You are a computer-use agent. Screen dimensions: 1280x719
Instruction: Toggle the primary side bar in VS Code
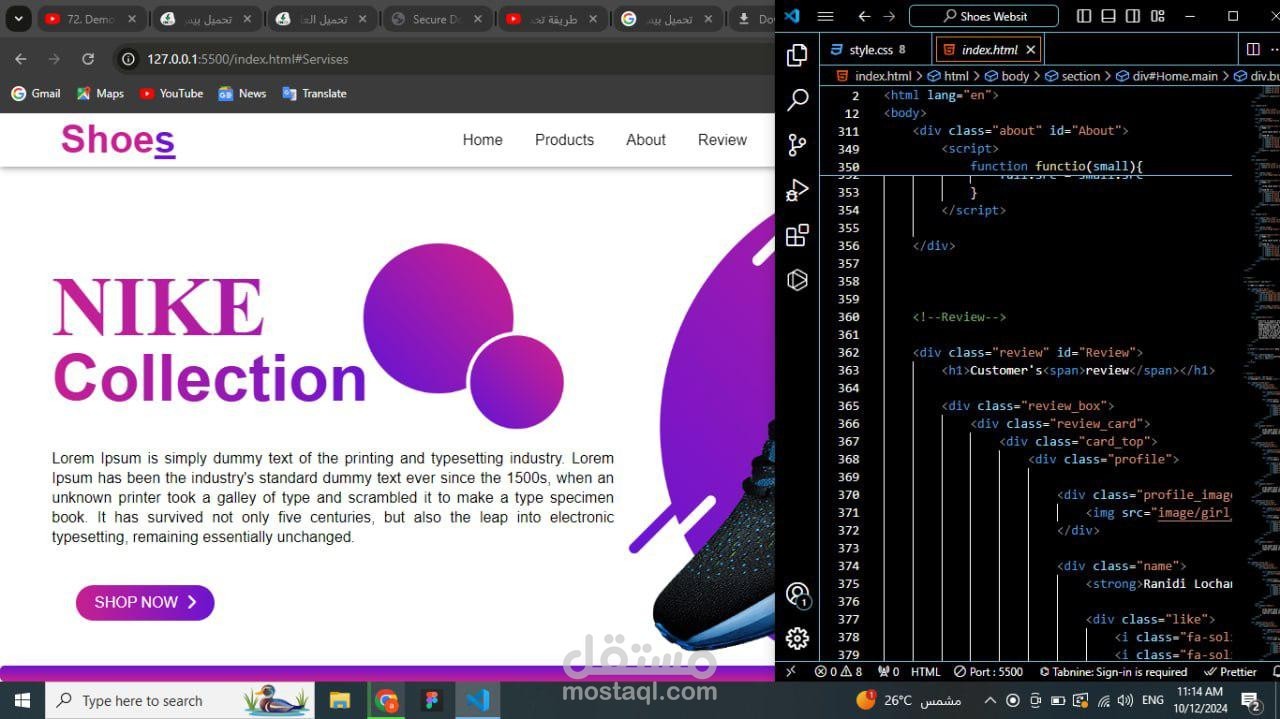1084,16
